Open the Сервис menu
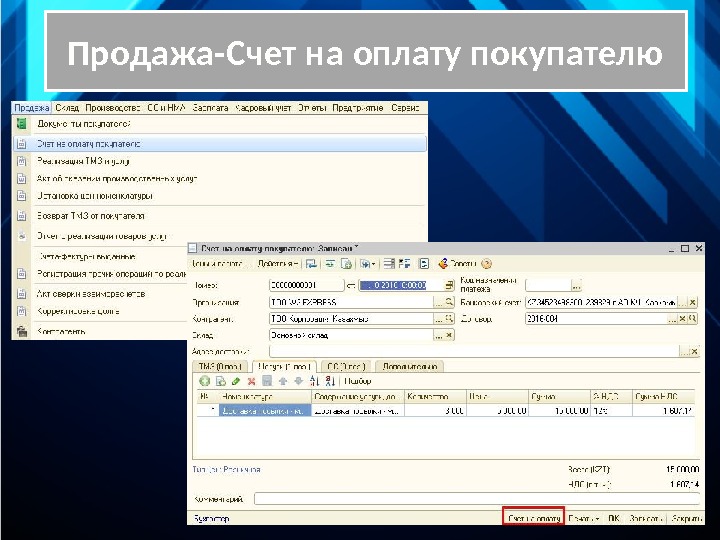 pyautogui.click(x=405, y=108)
